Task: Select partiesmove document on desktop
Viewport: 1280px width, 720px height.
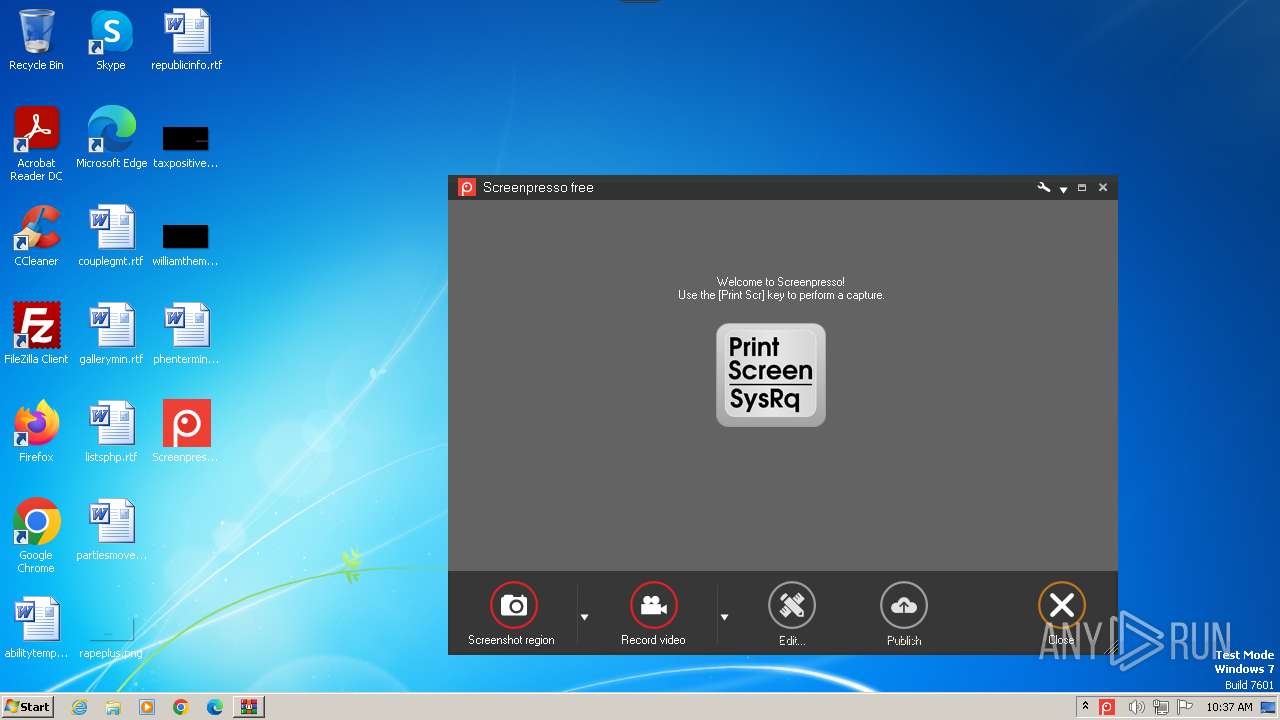Action: coord(111,530)
